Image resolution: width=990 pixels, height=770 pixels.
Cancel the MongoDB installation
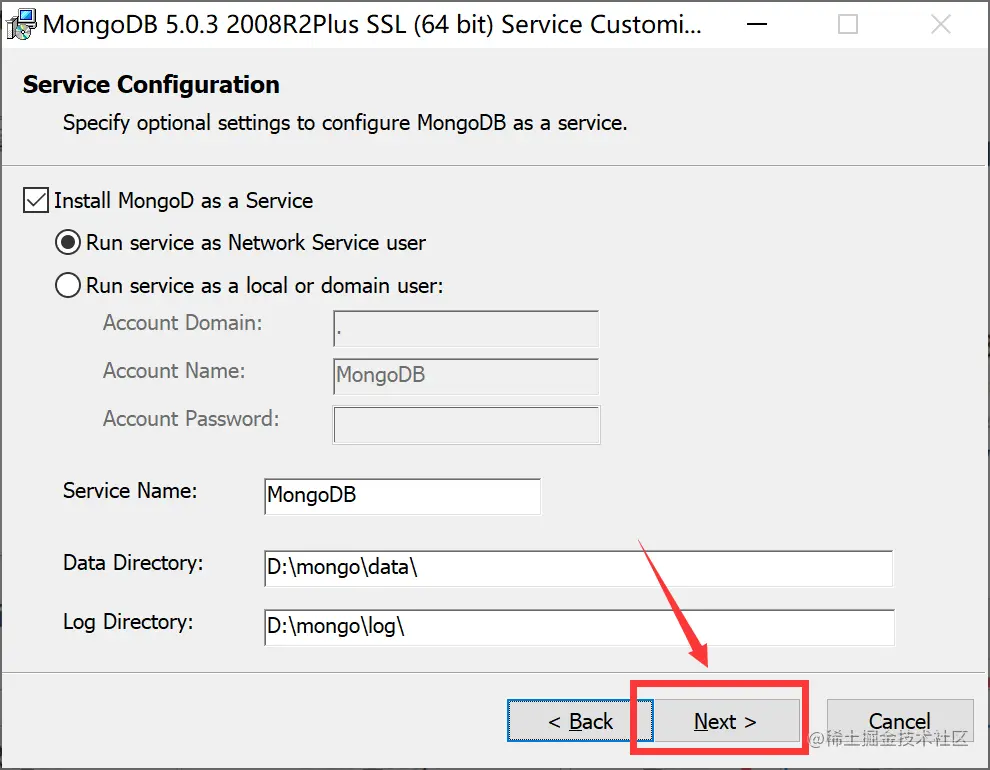(900, 721)
